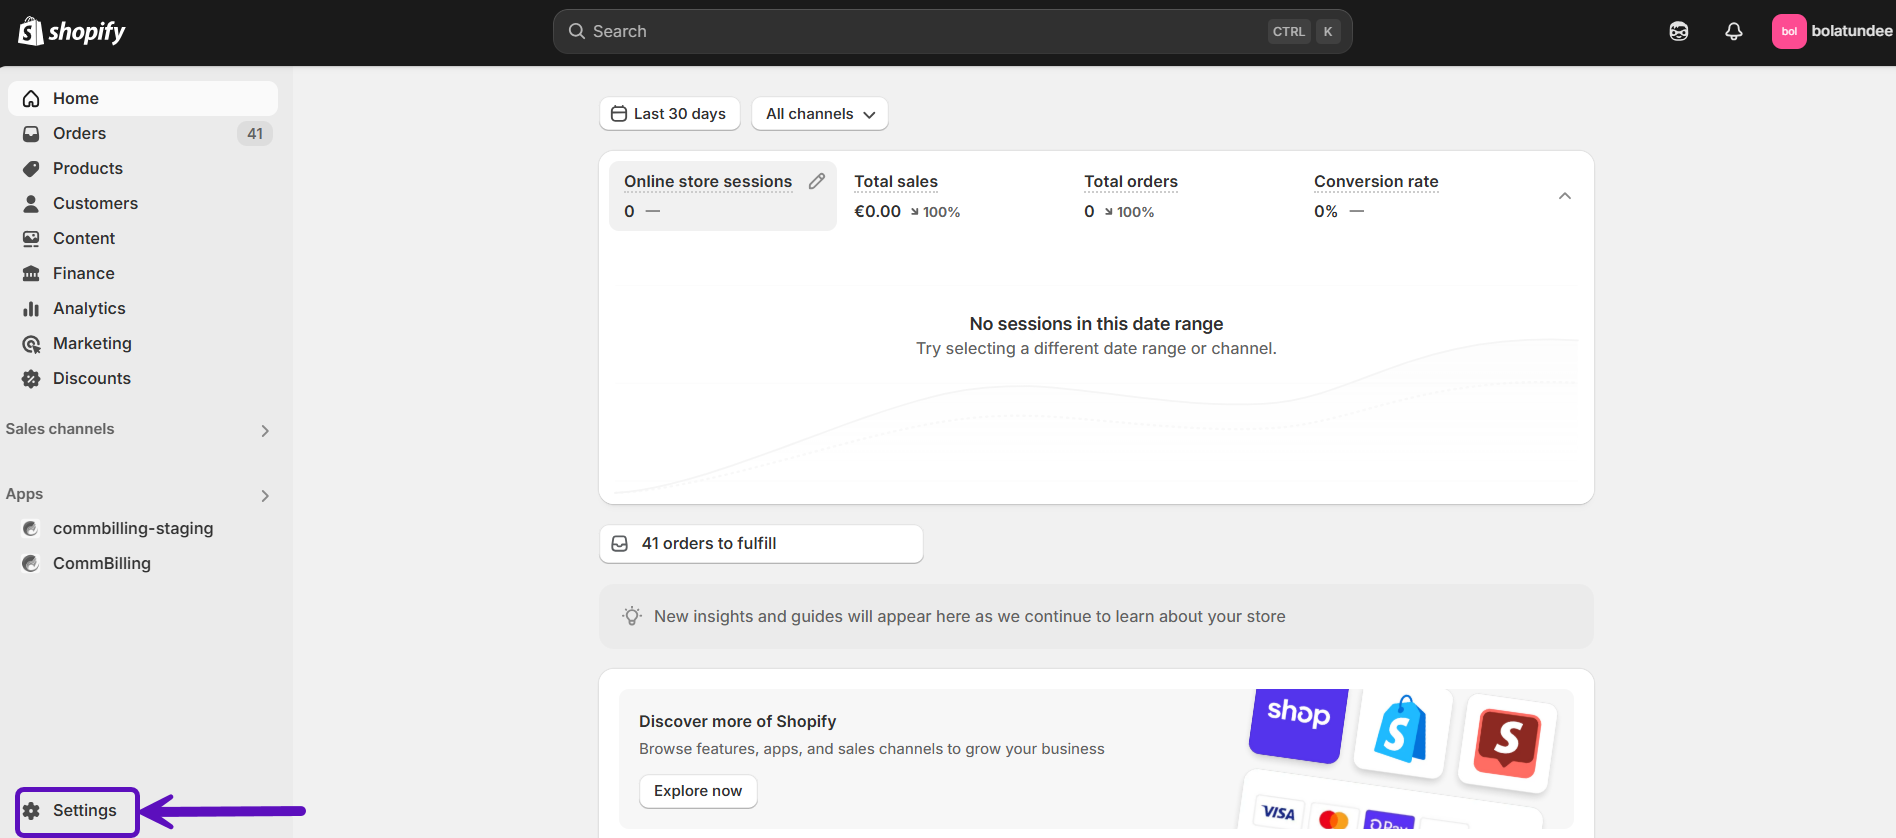Image resolution: width=1896 pixels, height=838 pixels.
Task: Open the notifications bell
Action: click(x=1733, y=32)
